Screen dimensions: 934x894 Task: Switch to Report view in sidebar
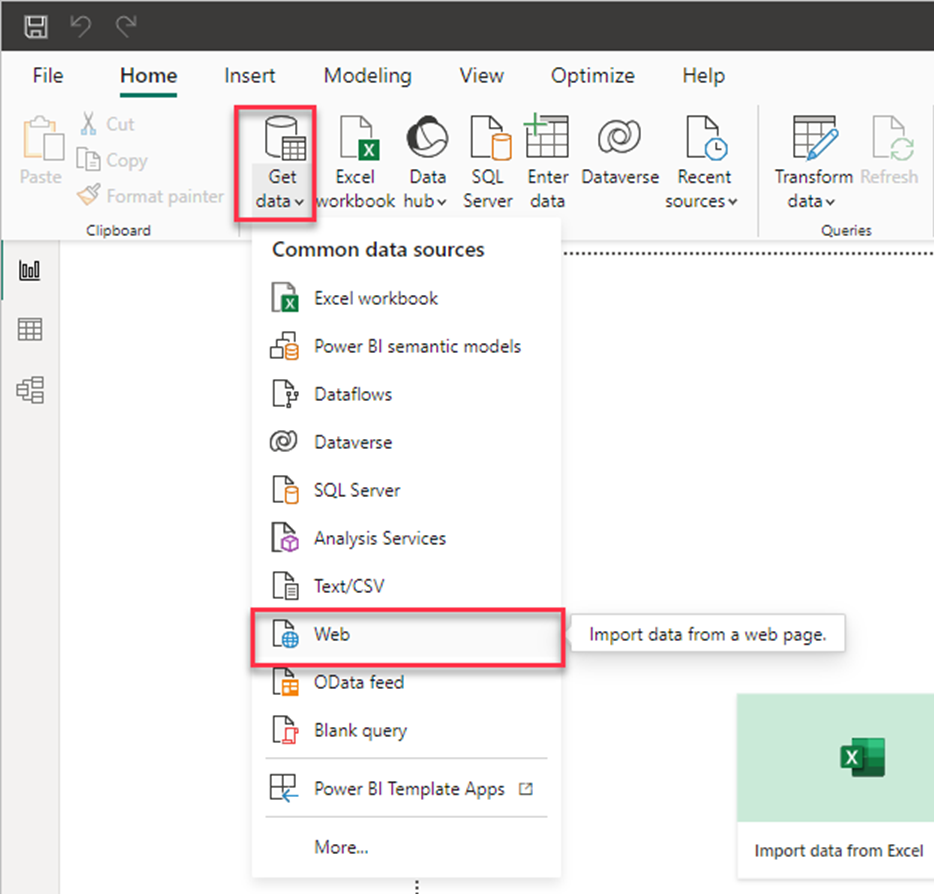[30, 271]
